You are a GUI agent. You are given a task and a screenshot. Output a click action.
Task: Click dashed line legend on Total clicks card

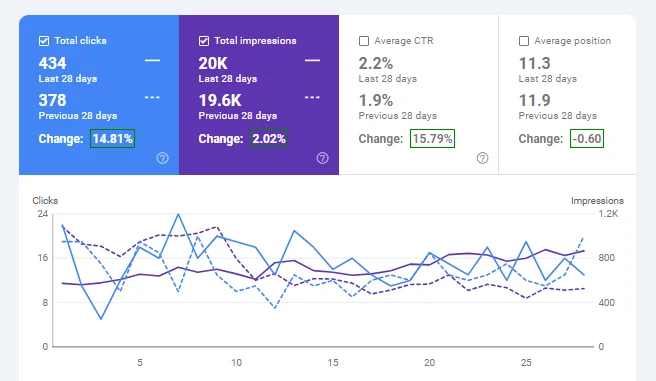(x=152, y=97)
